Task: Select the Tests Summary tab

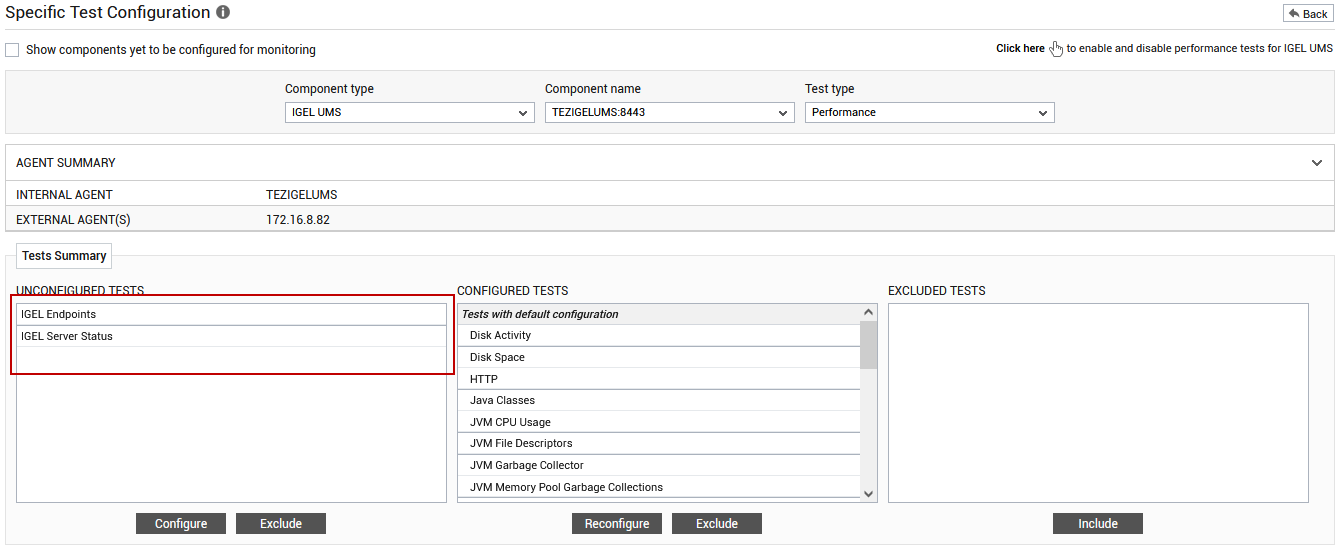Action: tap(64, 256)
